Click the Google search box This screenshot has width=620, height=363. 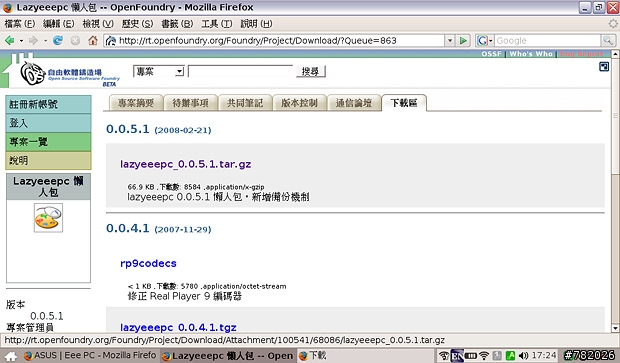(x=548, y=40)
